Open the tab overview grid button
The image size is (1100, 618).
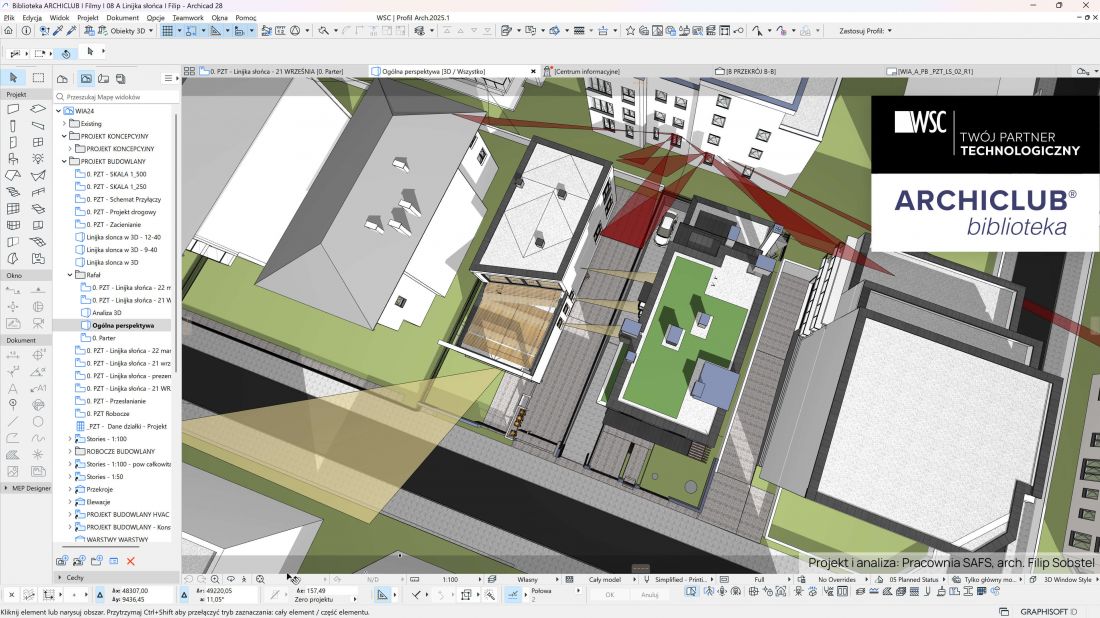click(x=189, y=72)
